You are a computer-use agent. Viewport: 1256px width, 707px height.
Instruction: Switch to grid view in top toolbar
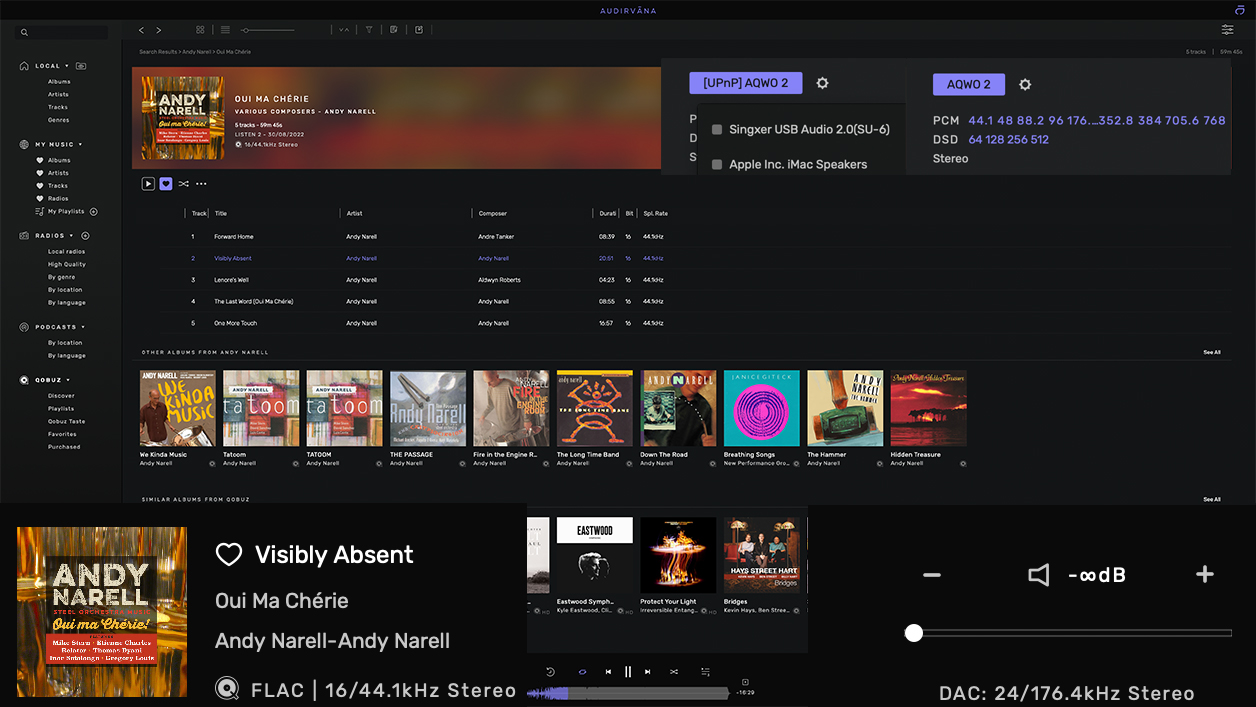pyautogui.click(x=200, y=30)
